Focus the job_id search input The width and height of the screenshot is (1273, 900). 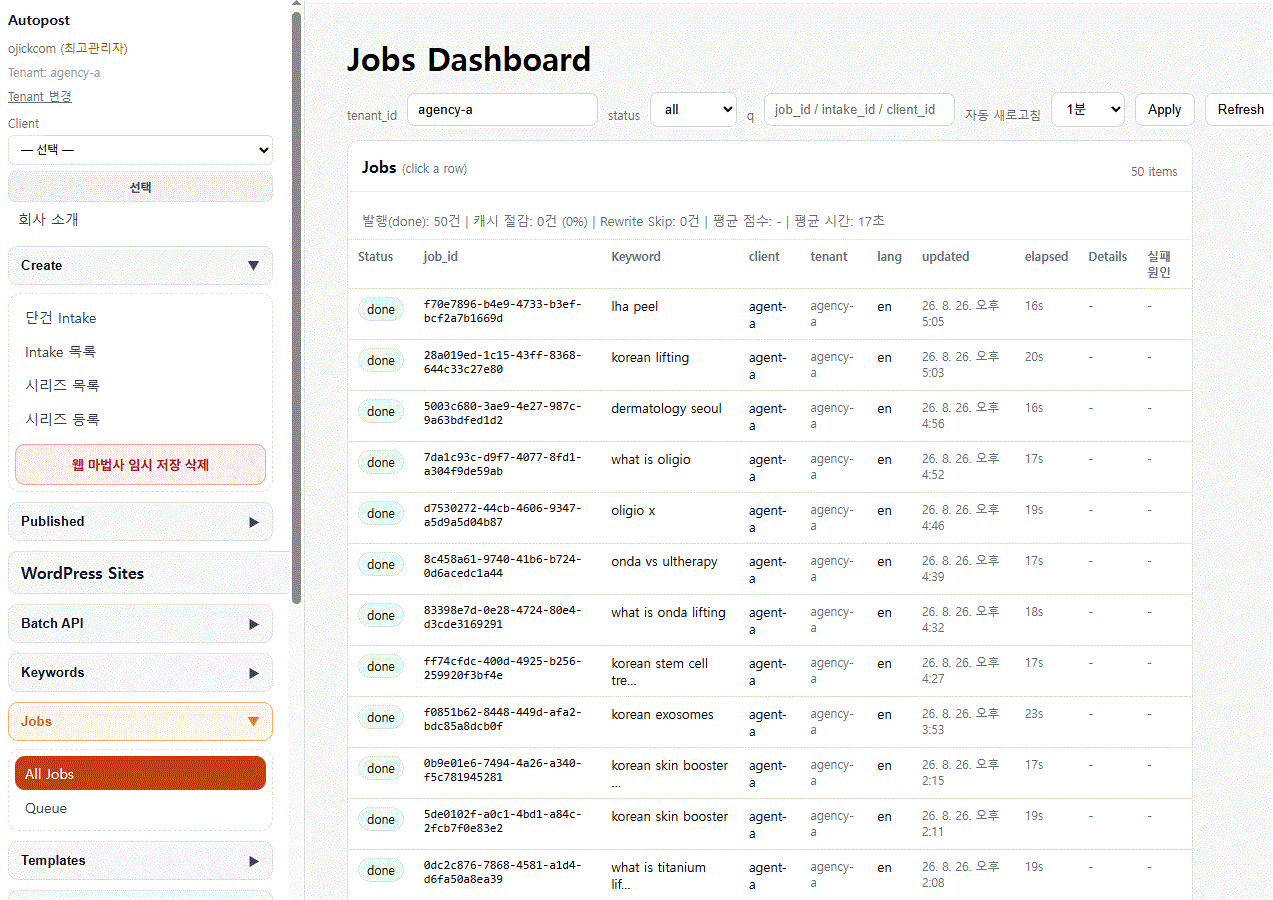[859, 110]
